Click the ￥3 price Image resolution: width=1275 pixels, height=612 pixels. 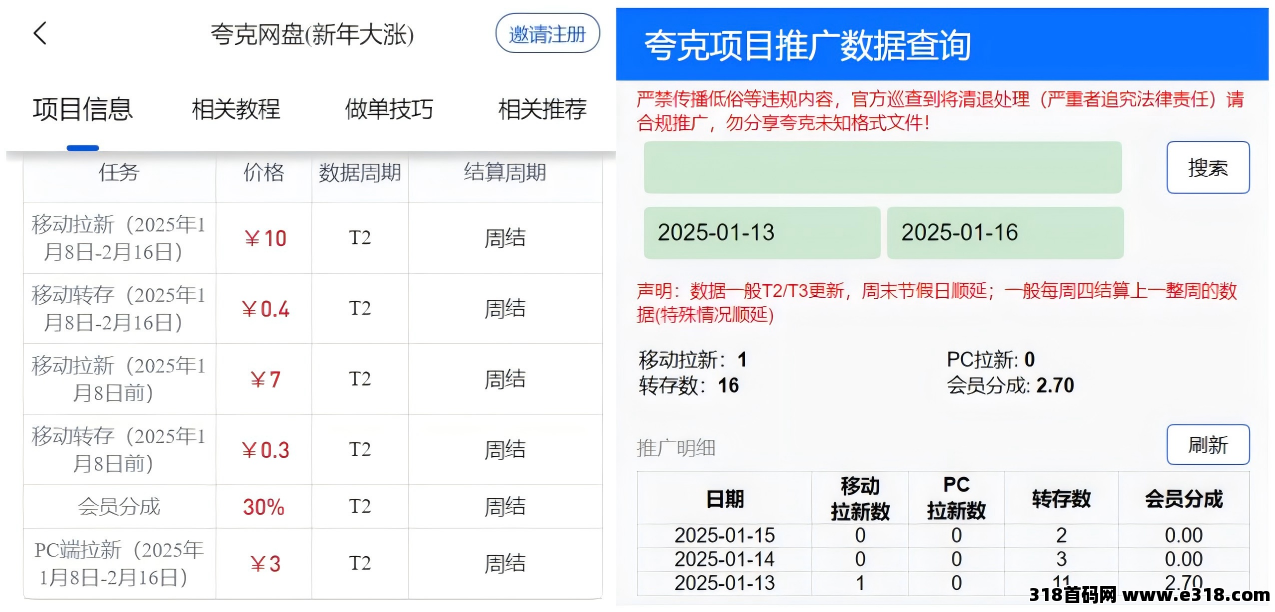[x=264, y=564]
